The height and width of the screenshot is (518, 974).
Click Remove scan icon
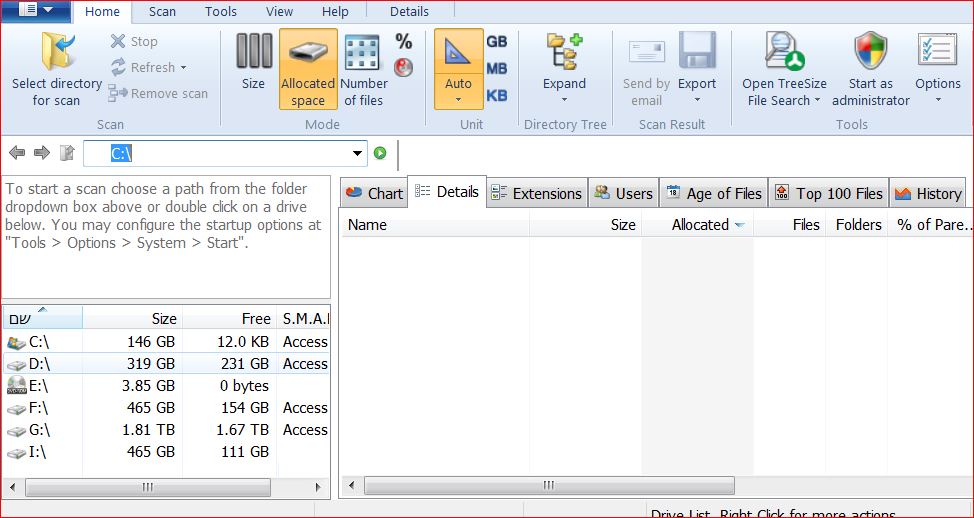117,93
